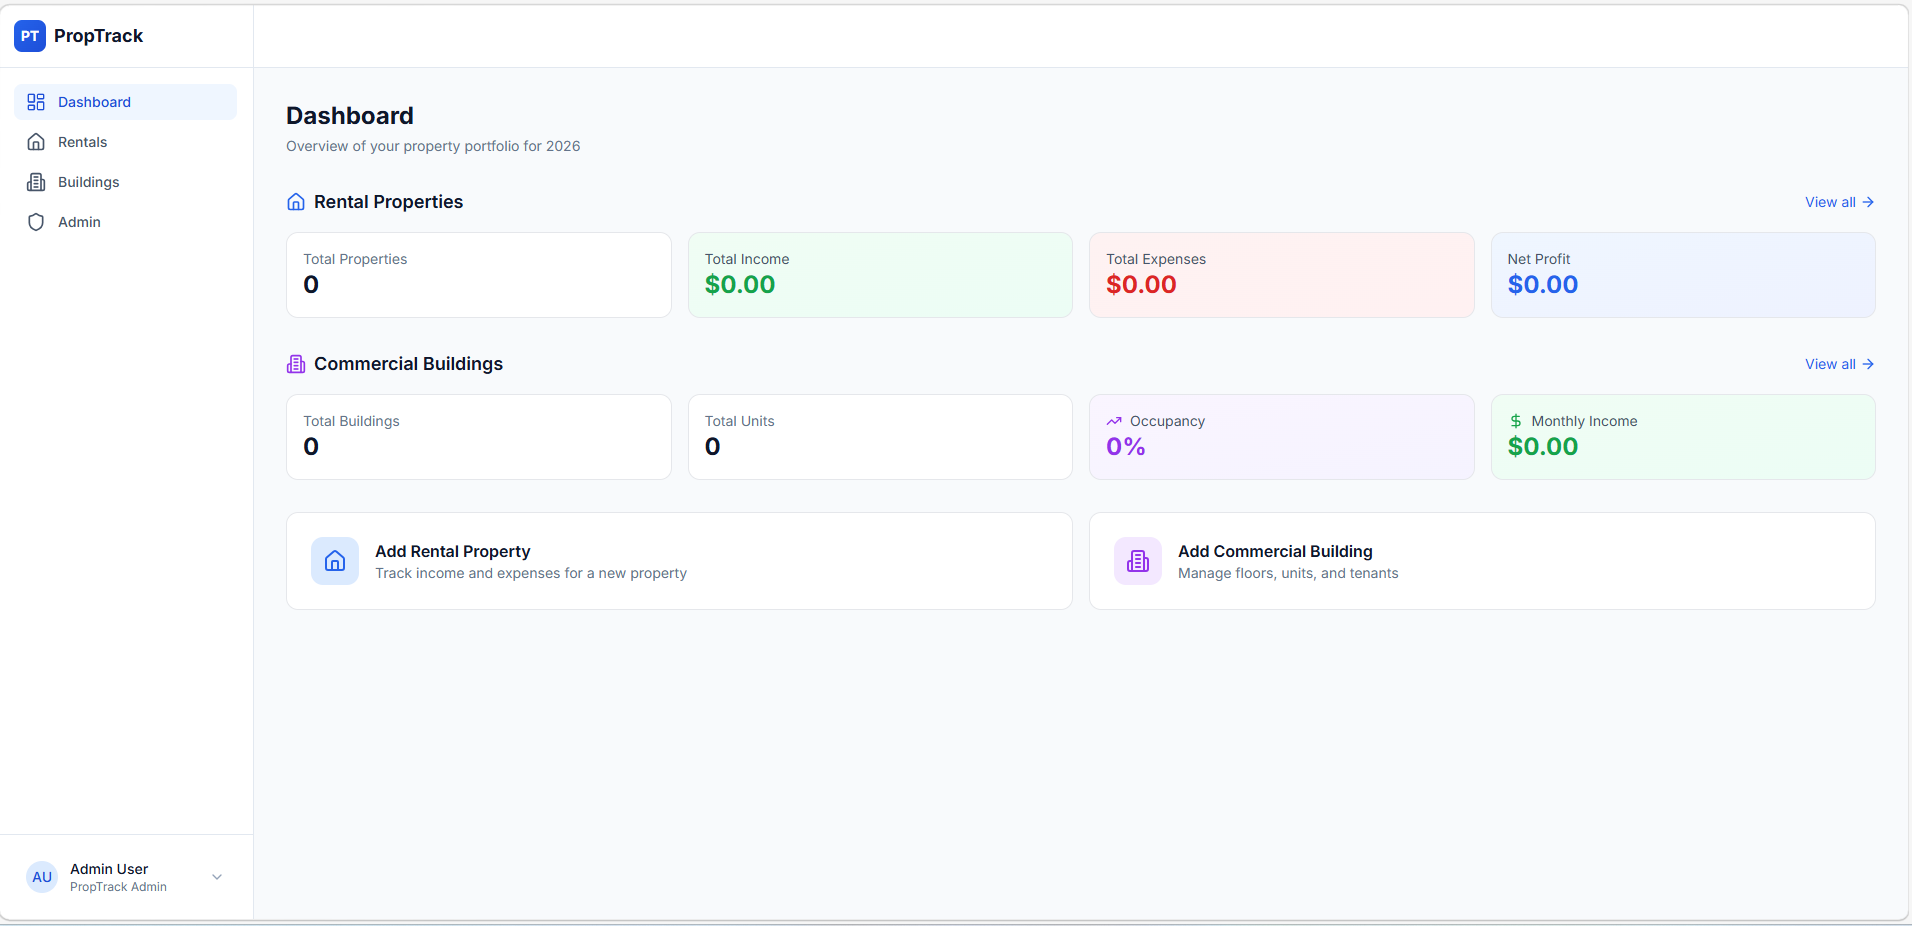1912x926 pixels.
Task: Click the dollar icon next to Monthly Income
Action: coord(1516,421)
